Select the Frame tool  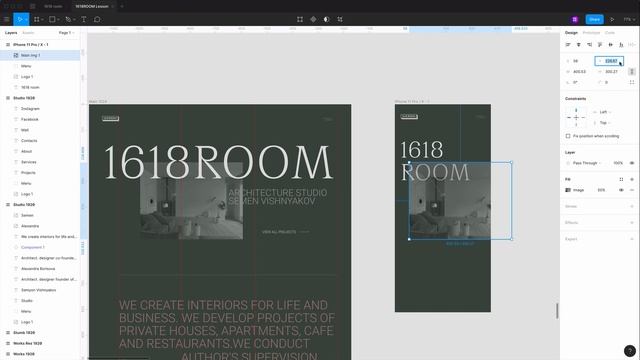pos(37,19)
